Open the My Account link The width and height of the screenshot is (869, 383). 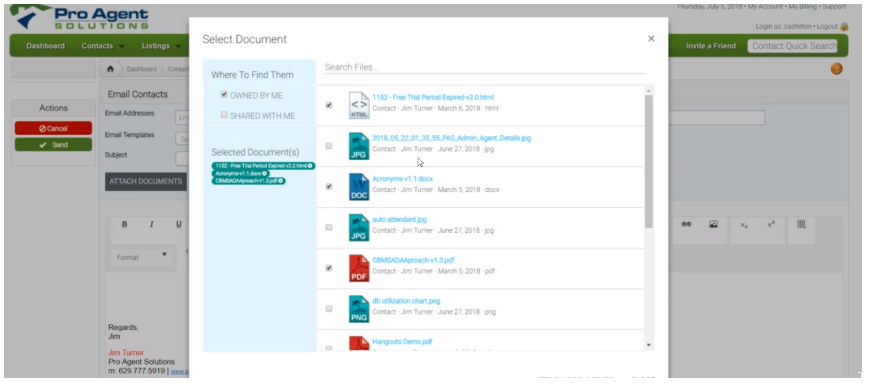pyautogui.click(x=765, y=7)
